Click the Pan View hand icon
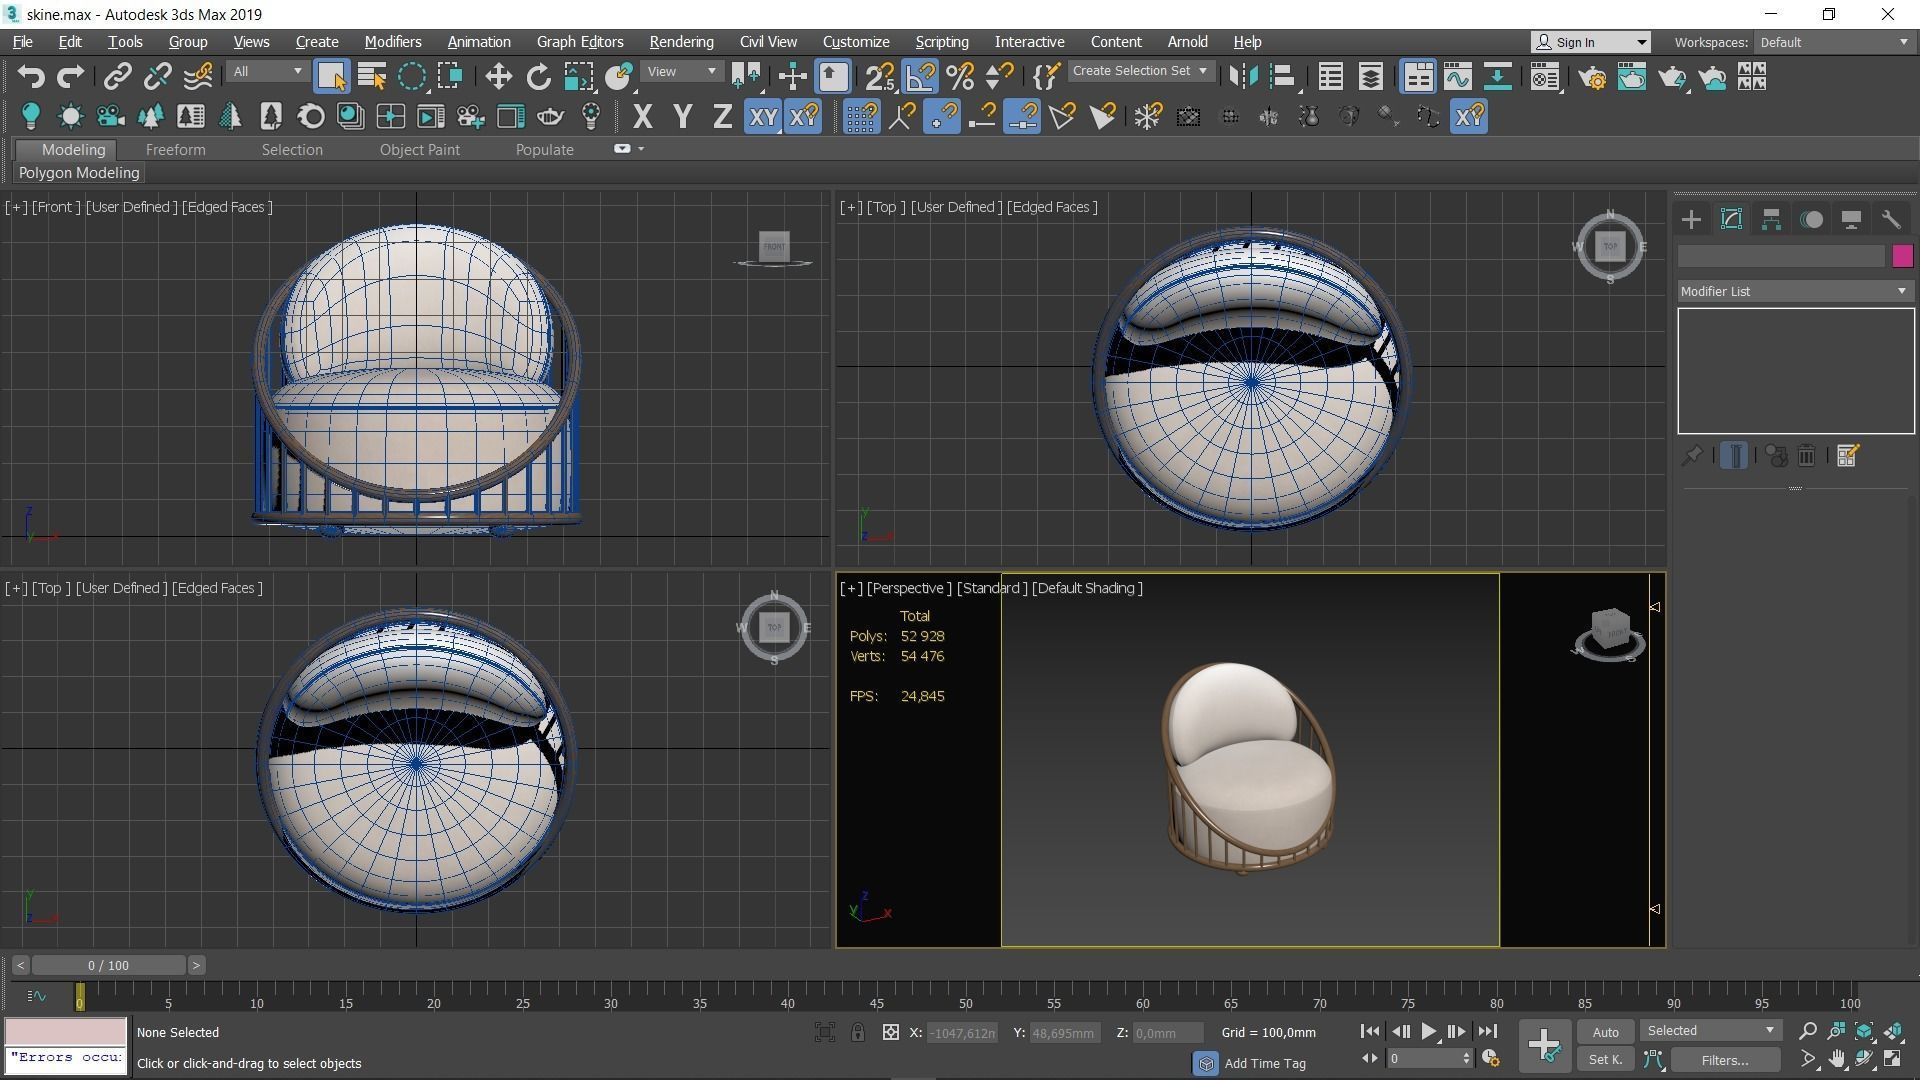The width and height of the screenshot is (1920, 1080). 1836,1059
